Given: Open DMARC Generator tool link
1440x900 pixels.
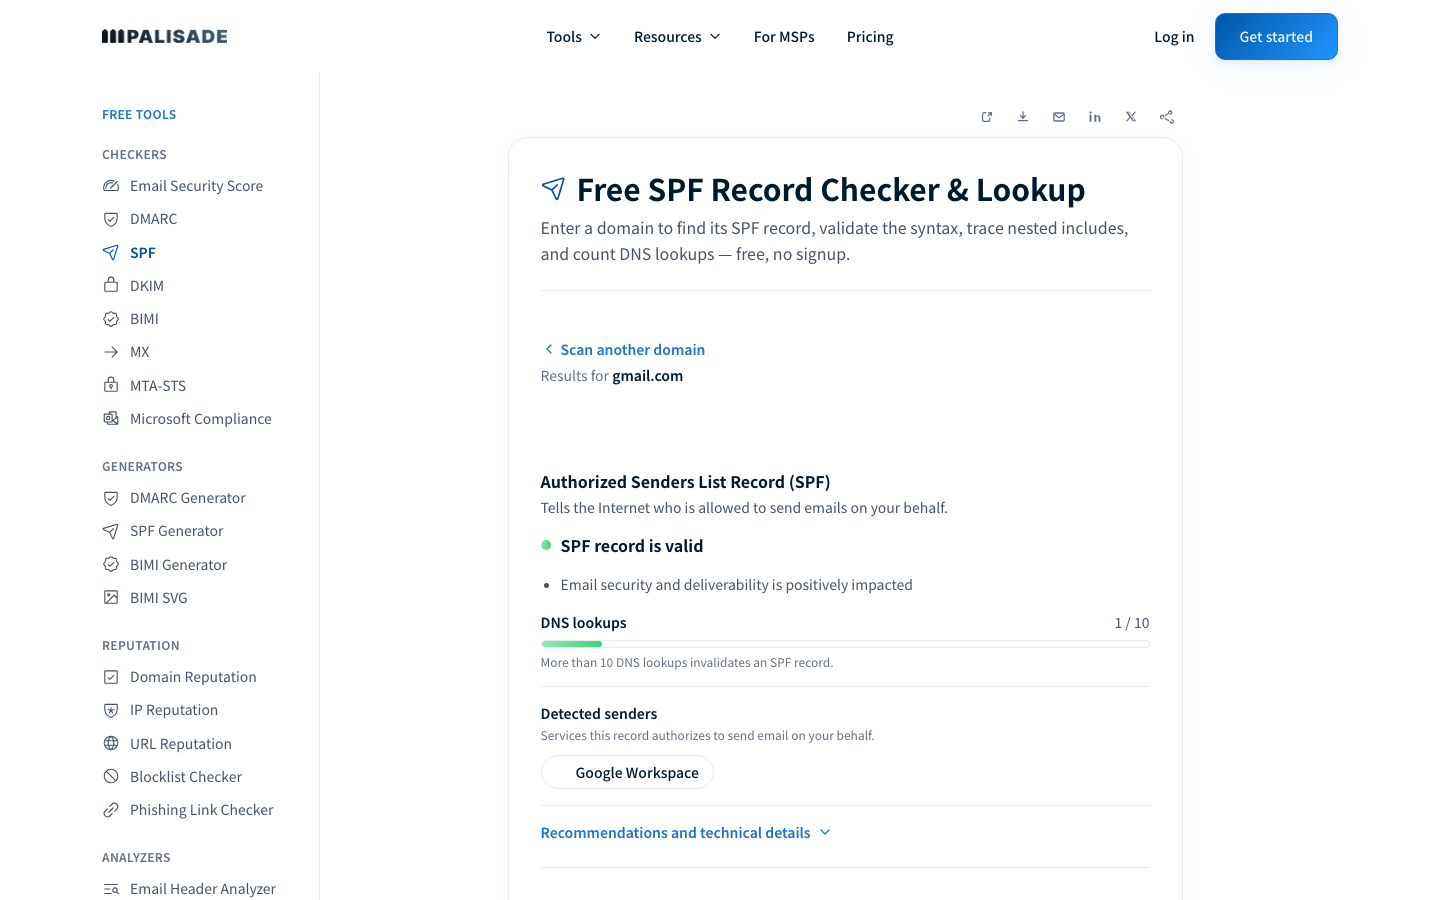Looking at the screenshot, I should coord(188,498).
